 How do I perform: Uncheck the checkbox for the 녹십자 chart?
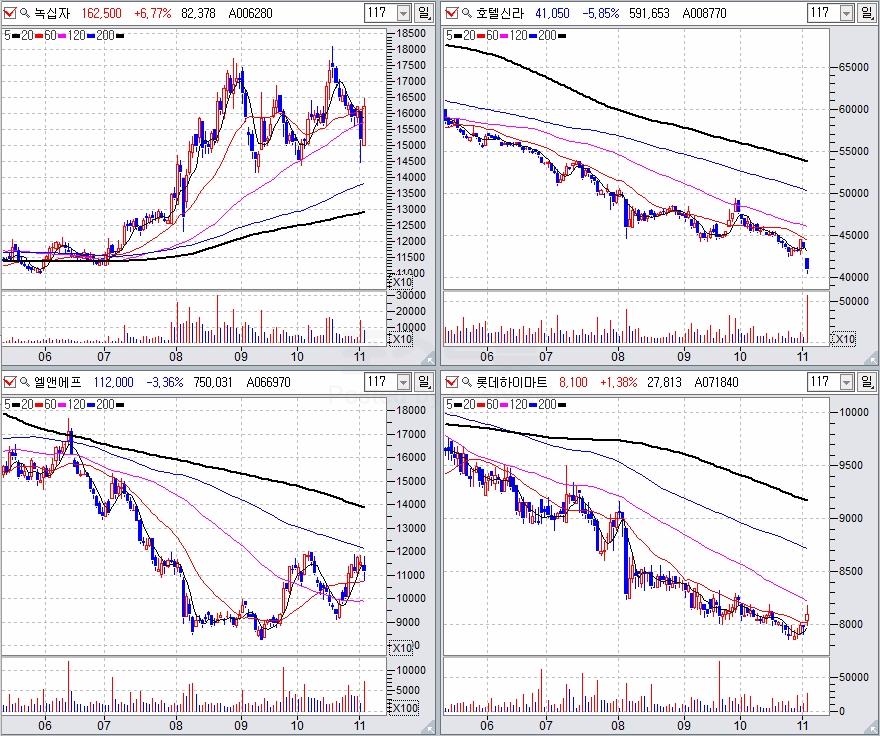(x=10, y=13)
